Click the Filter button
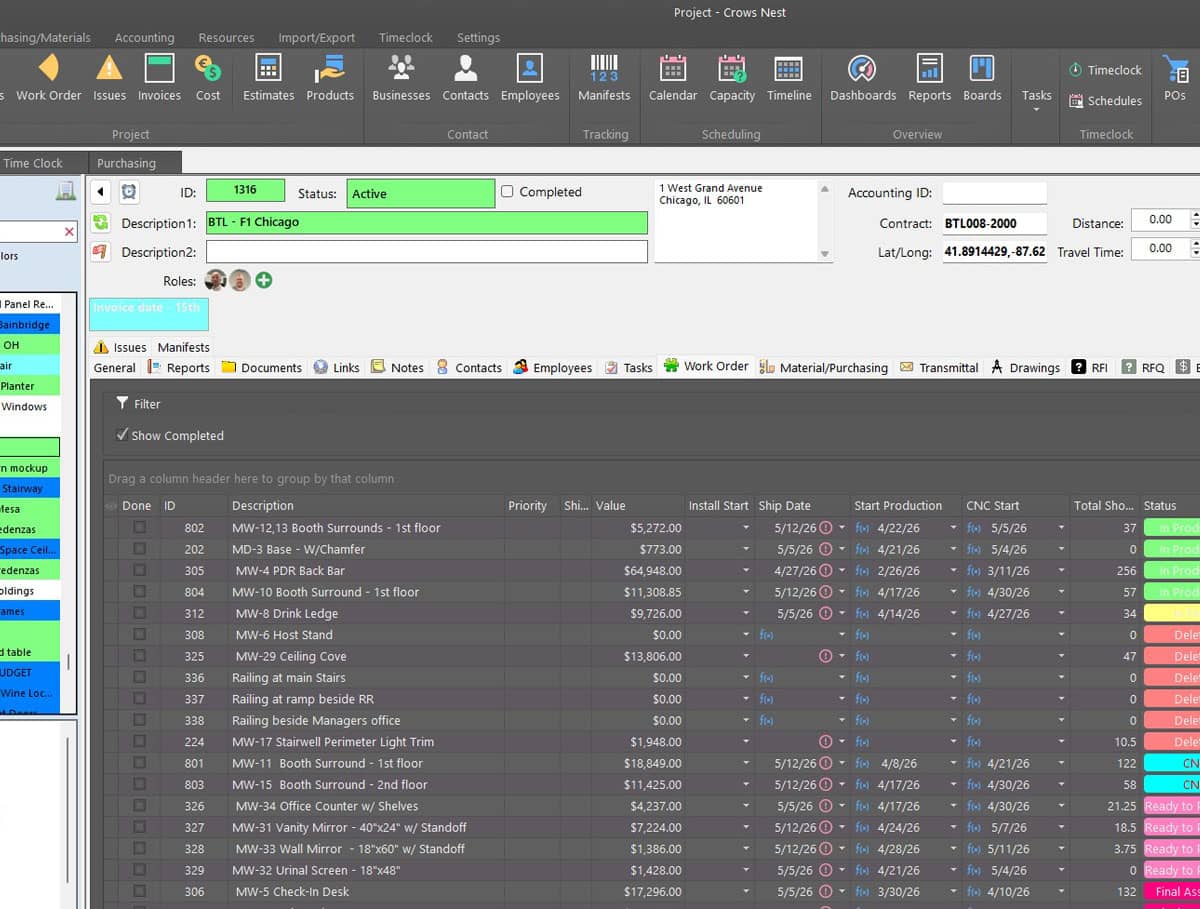 [138, 404]
